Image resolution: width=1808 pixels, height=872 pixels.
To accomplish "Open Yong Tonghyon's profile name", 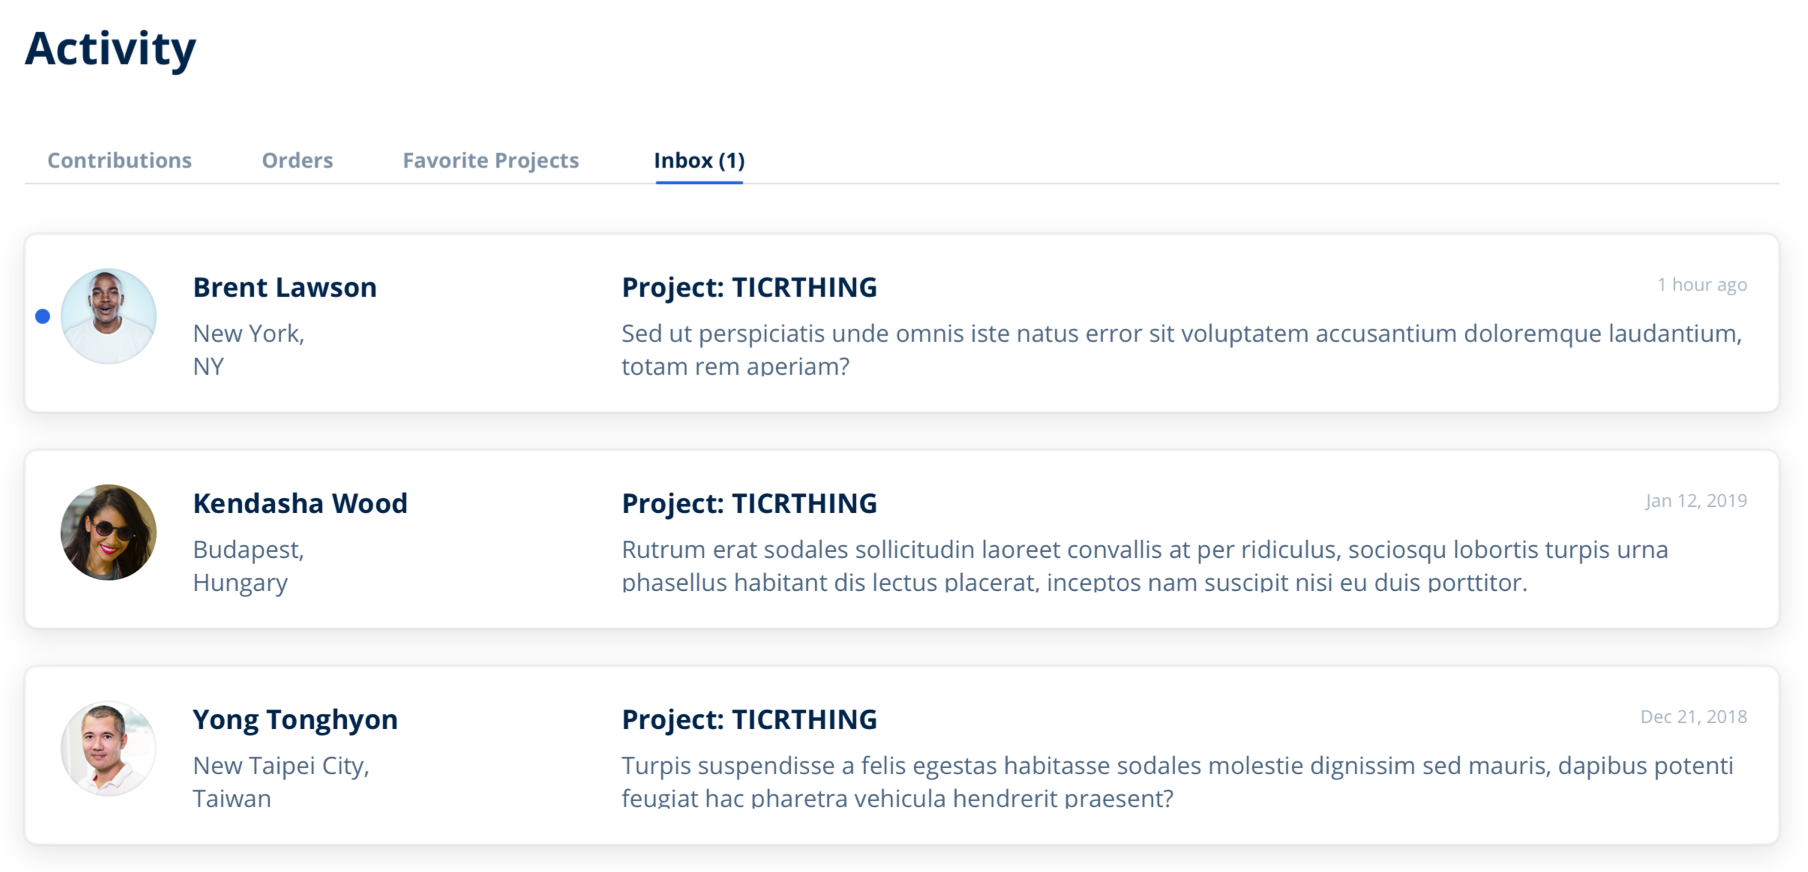I will click(295, 720).
